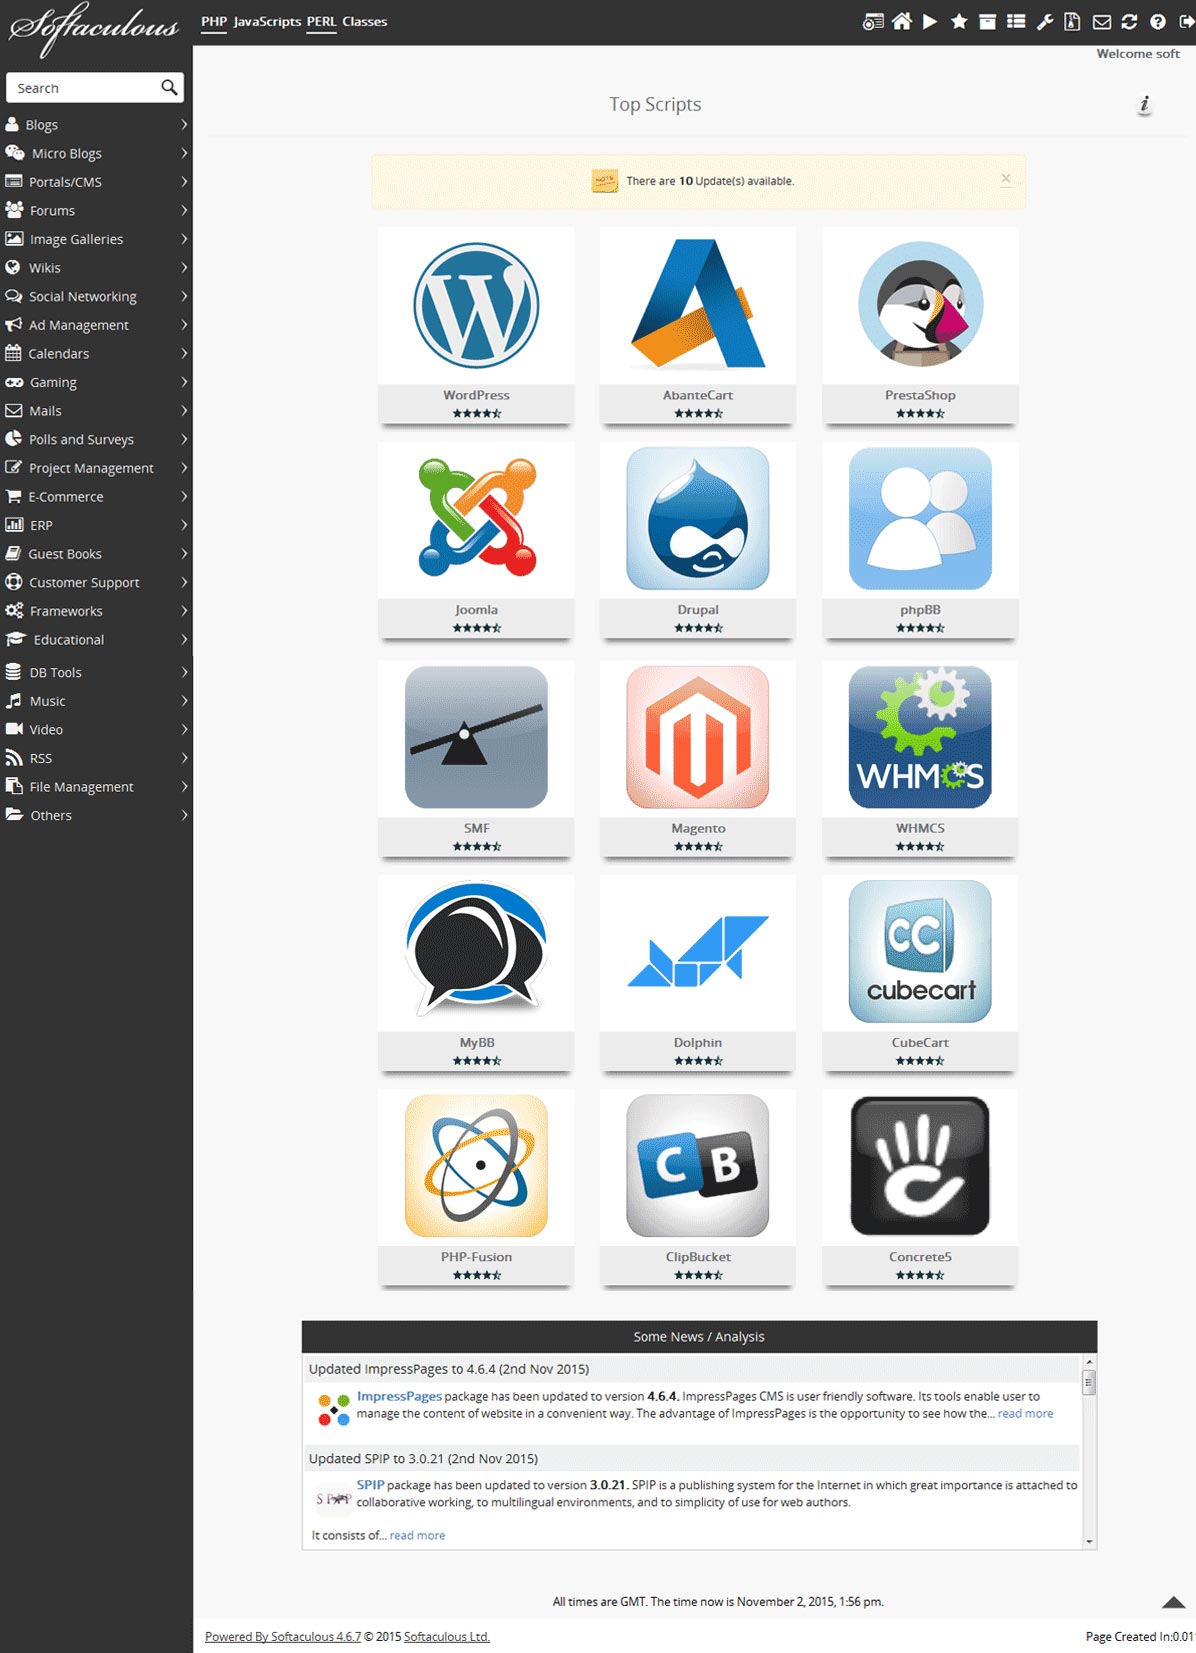1196x1653 pixels.
Task: Click news scrollbar down arrow
Action: coord(1089,1542)
